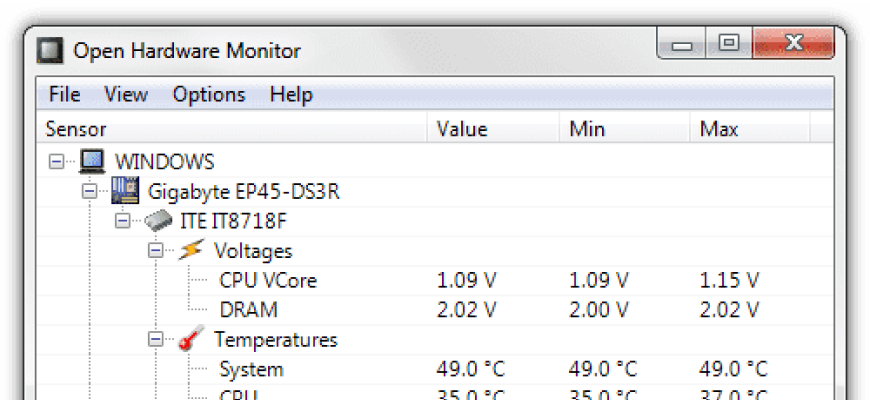Click the WINDOWS computer icon

click(92, 161)
